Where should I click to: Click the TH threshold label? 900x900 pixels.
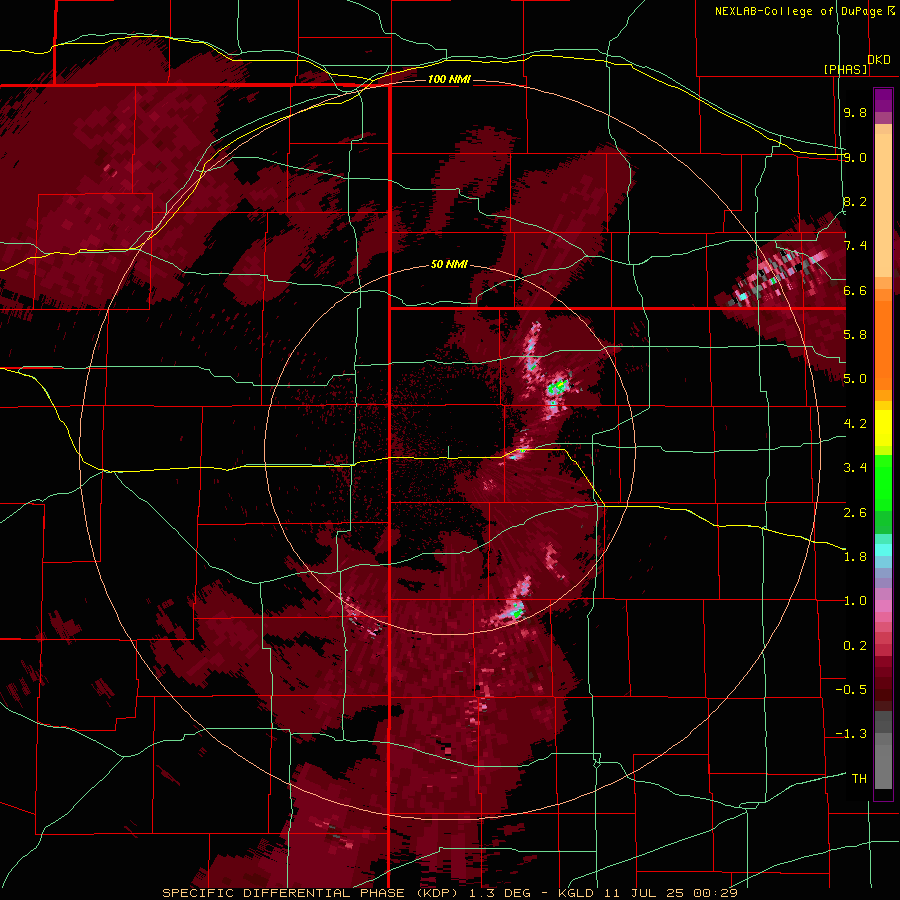pos(859,779)
